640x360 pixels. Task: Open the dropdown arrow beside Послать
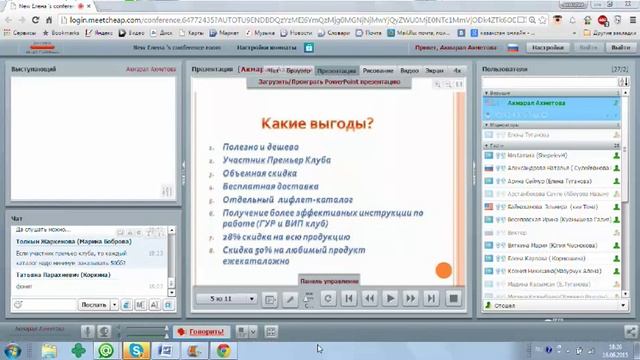click(114, 305)
